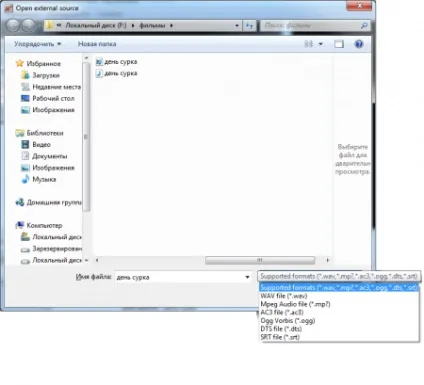The height and width of the screenshot is (385, 424).
Task: Click the file list scroll left arrow
Action: coord(97,260)
